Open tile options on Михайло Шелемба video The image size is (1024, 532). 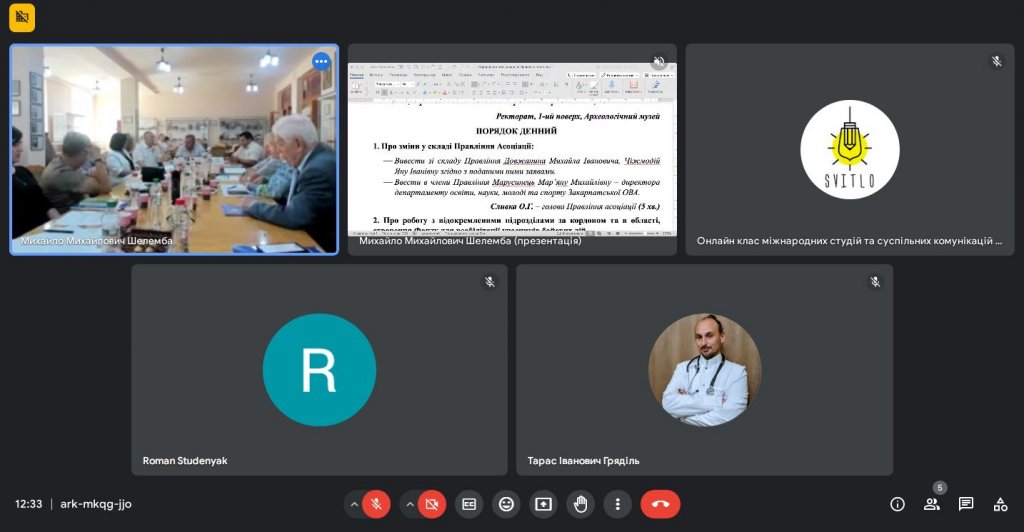[321, 61]
